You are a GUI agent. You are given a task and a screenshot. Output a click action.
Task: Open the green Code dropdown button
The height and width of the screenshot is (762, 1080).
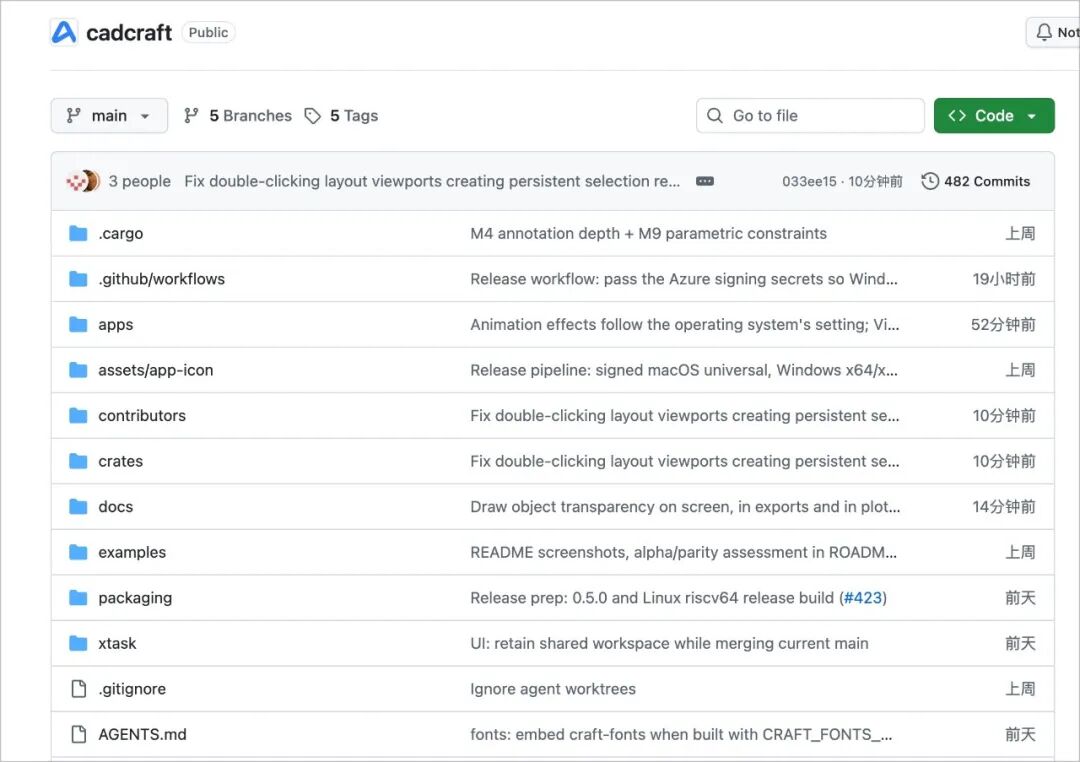click(994, 116)
